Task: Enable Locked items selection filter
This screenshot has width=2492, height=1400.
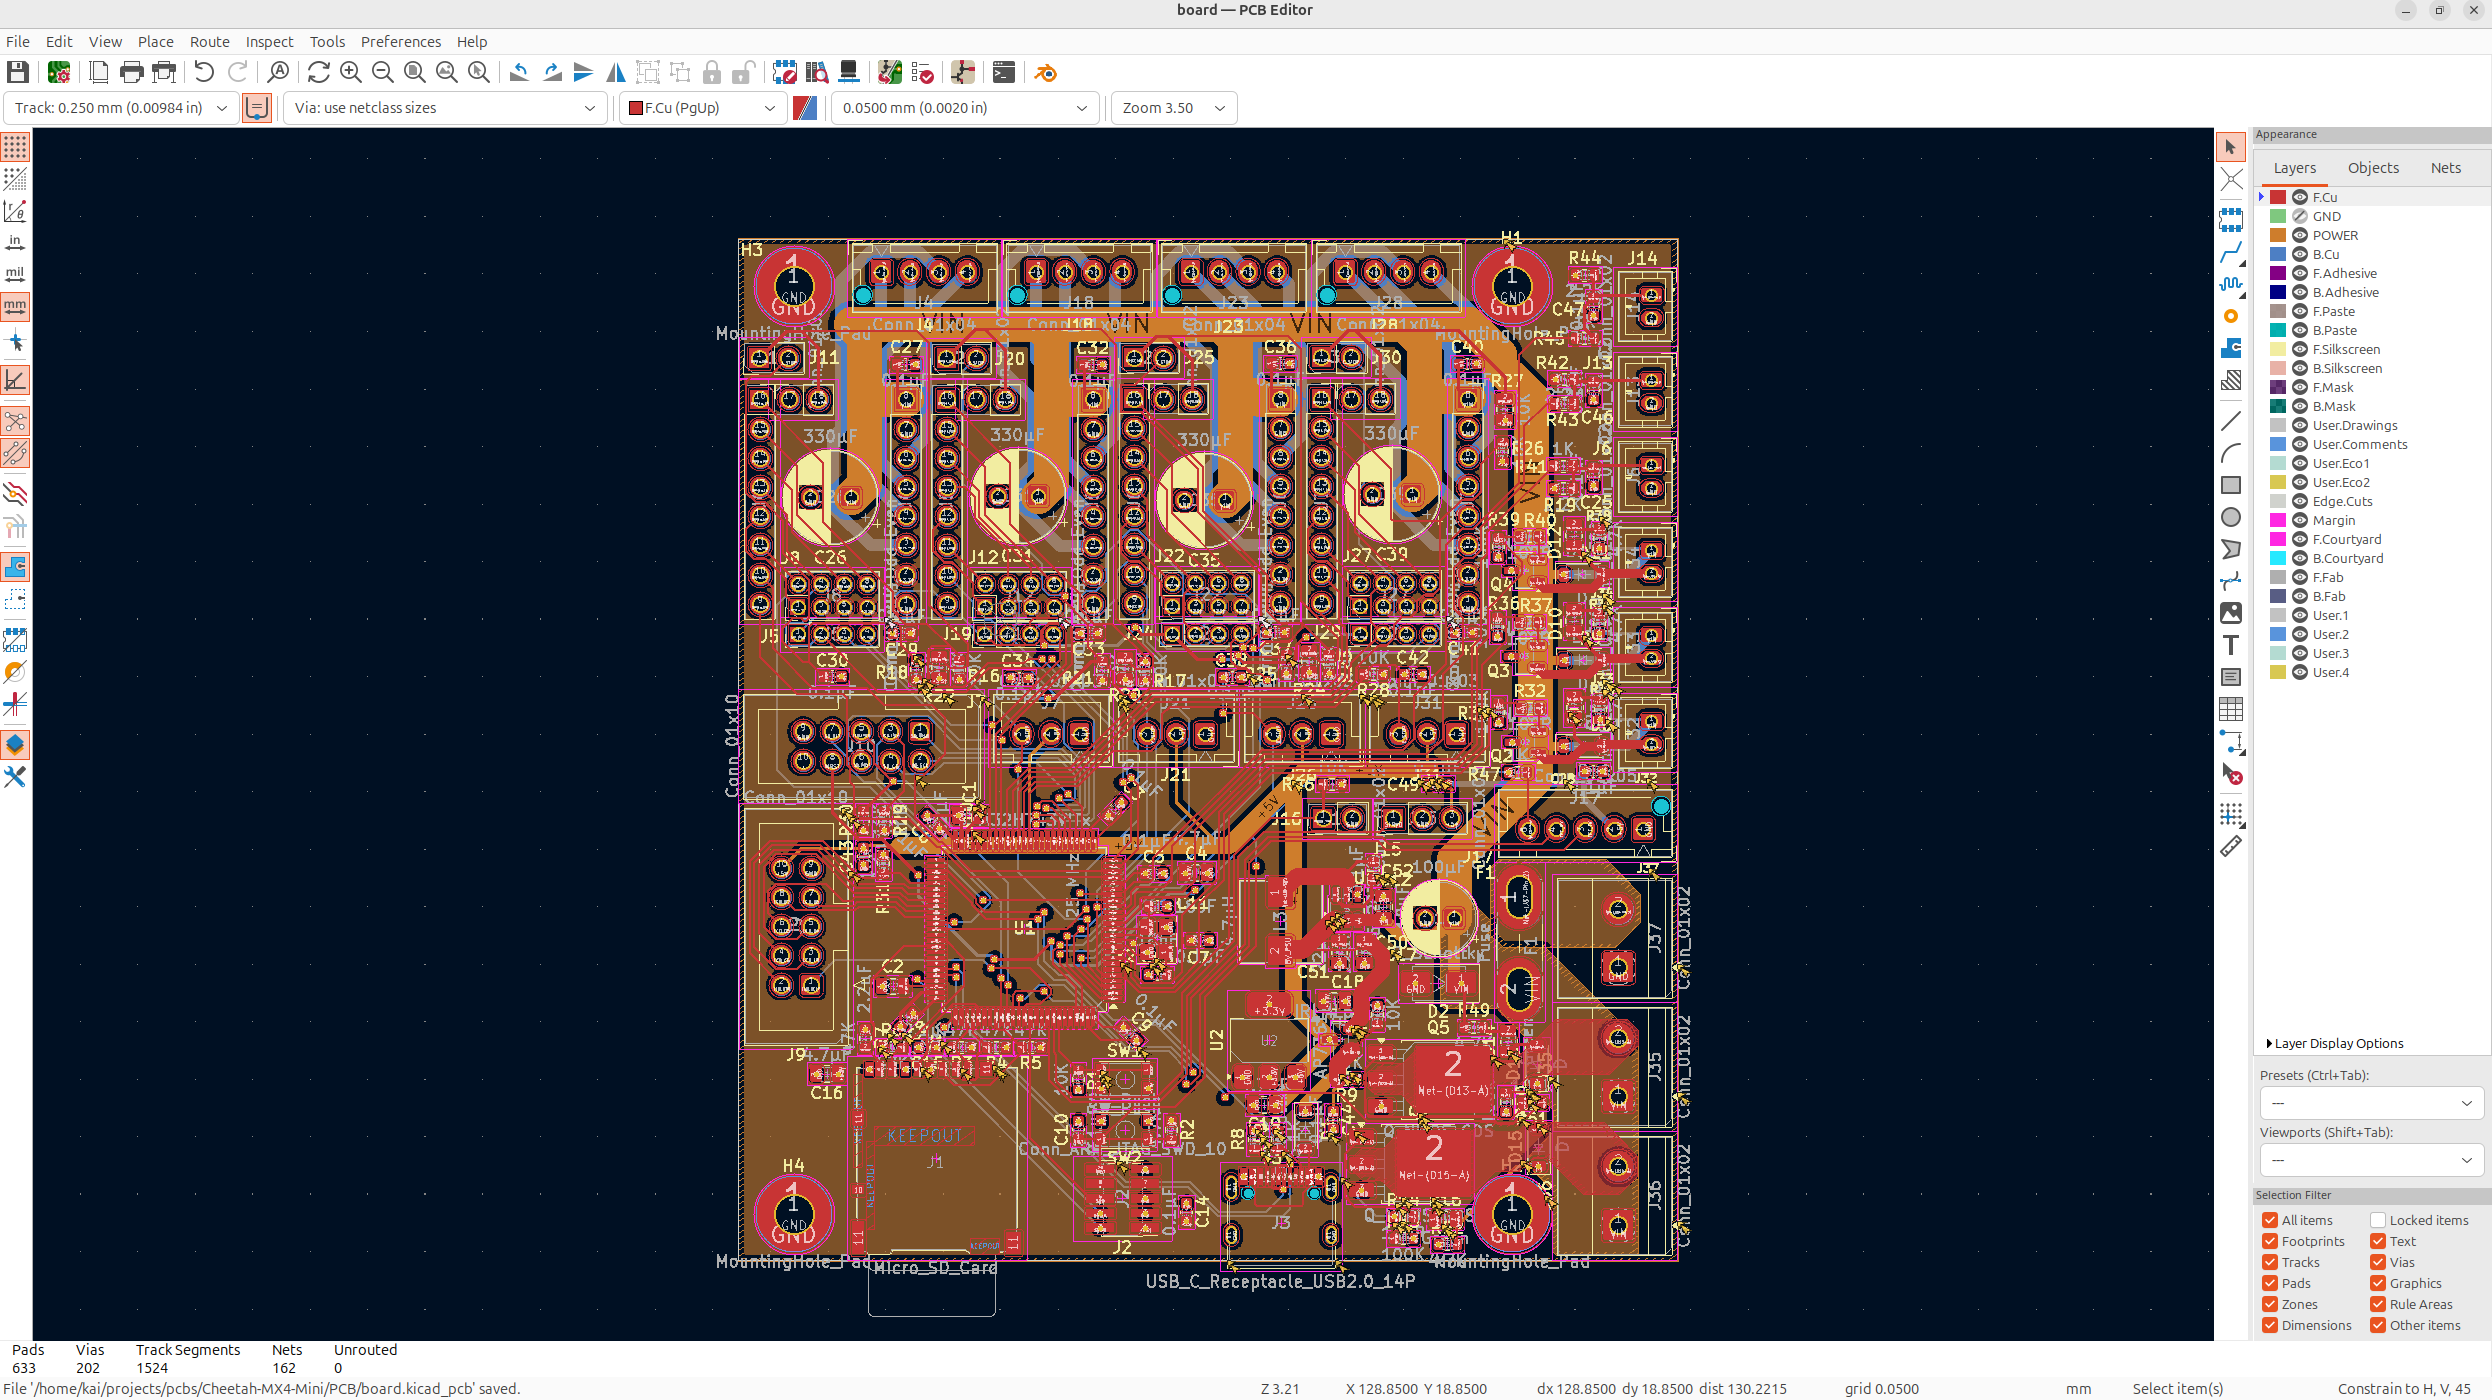Action: [2378, 1220]
